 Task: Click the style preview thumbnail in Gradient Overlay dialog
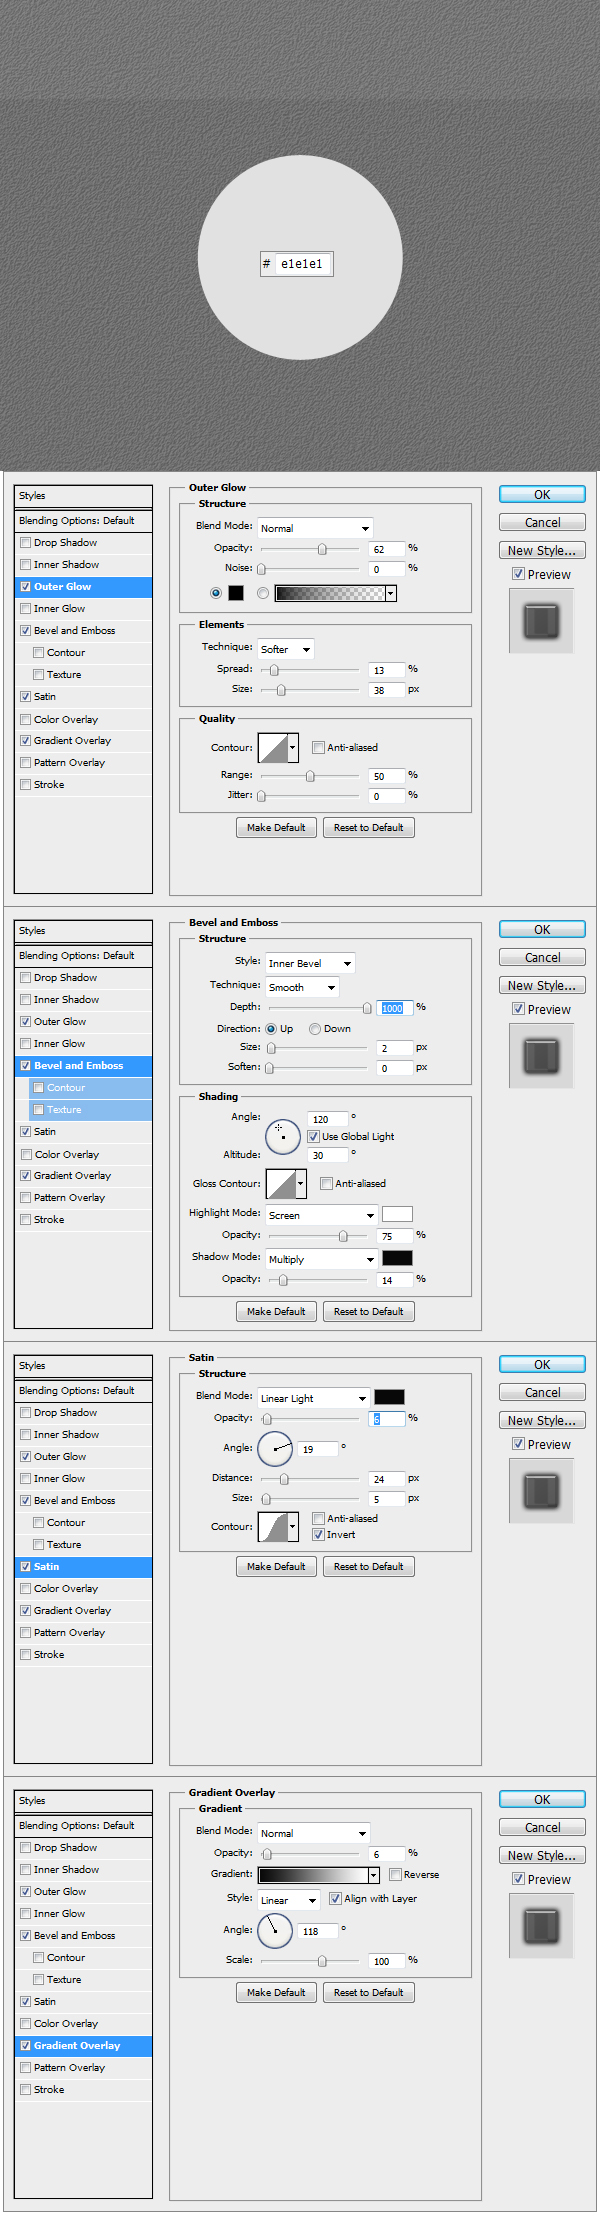(x=541, y=1926)
